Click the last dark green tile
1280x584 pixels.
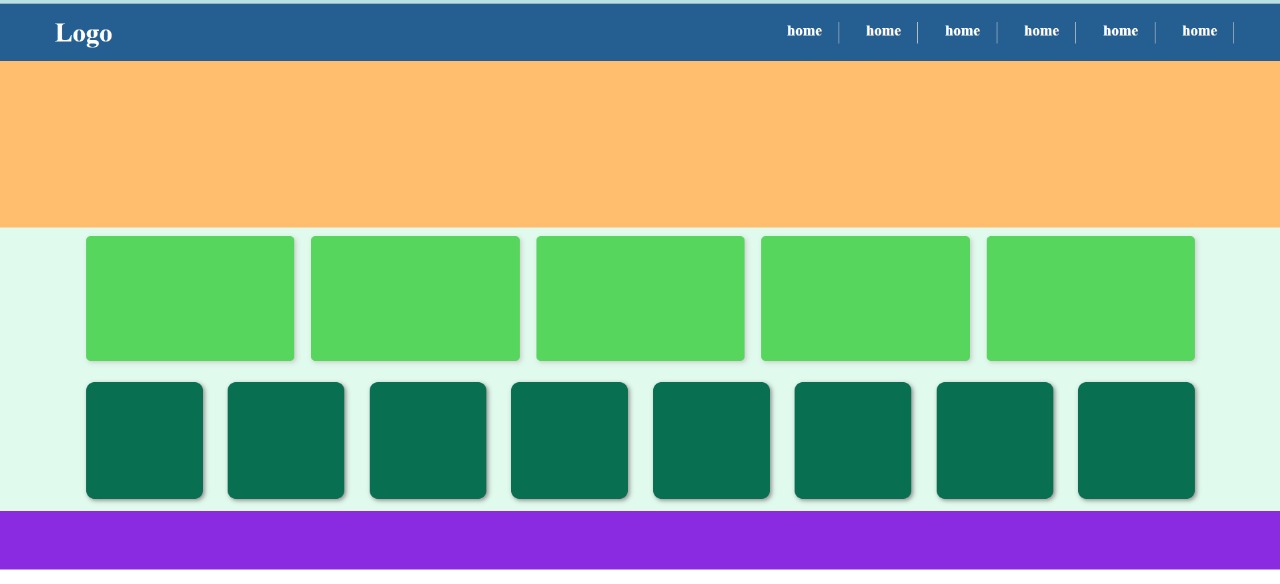[x=1136, y=440]
